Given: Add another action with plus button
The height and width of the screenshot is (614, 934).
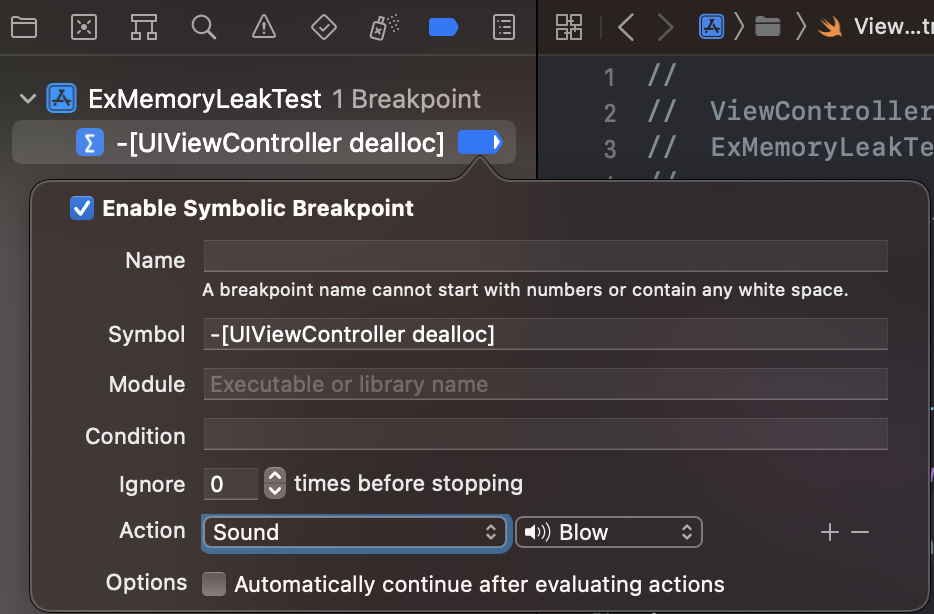Looking at the screenshot, I should [x=830, y=532].
